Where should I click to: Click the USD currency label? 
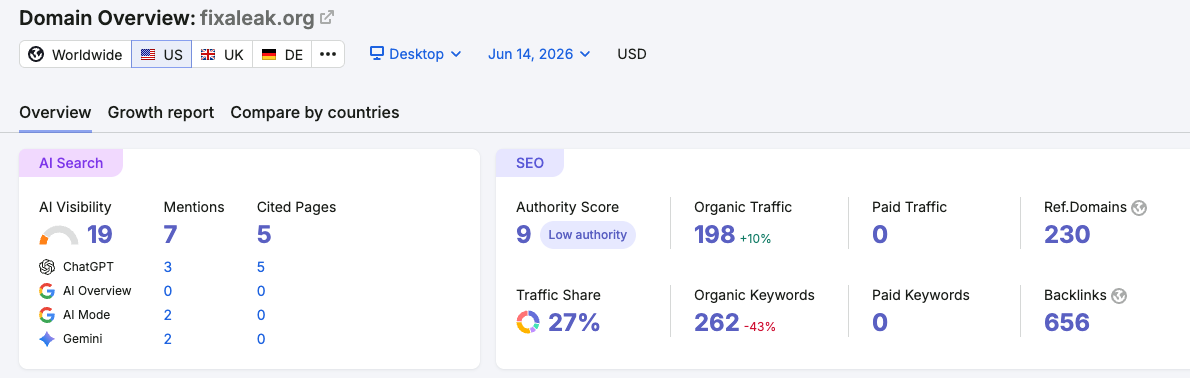coord(631,54)
